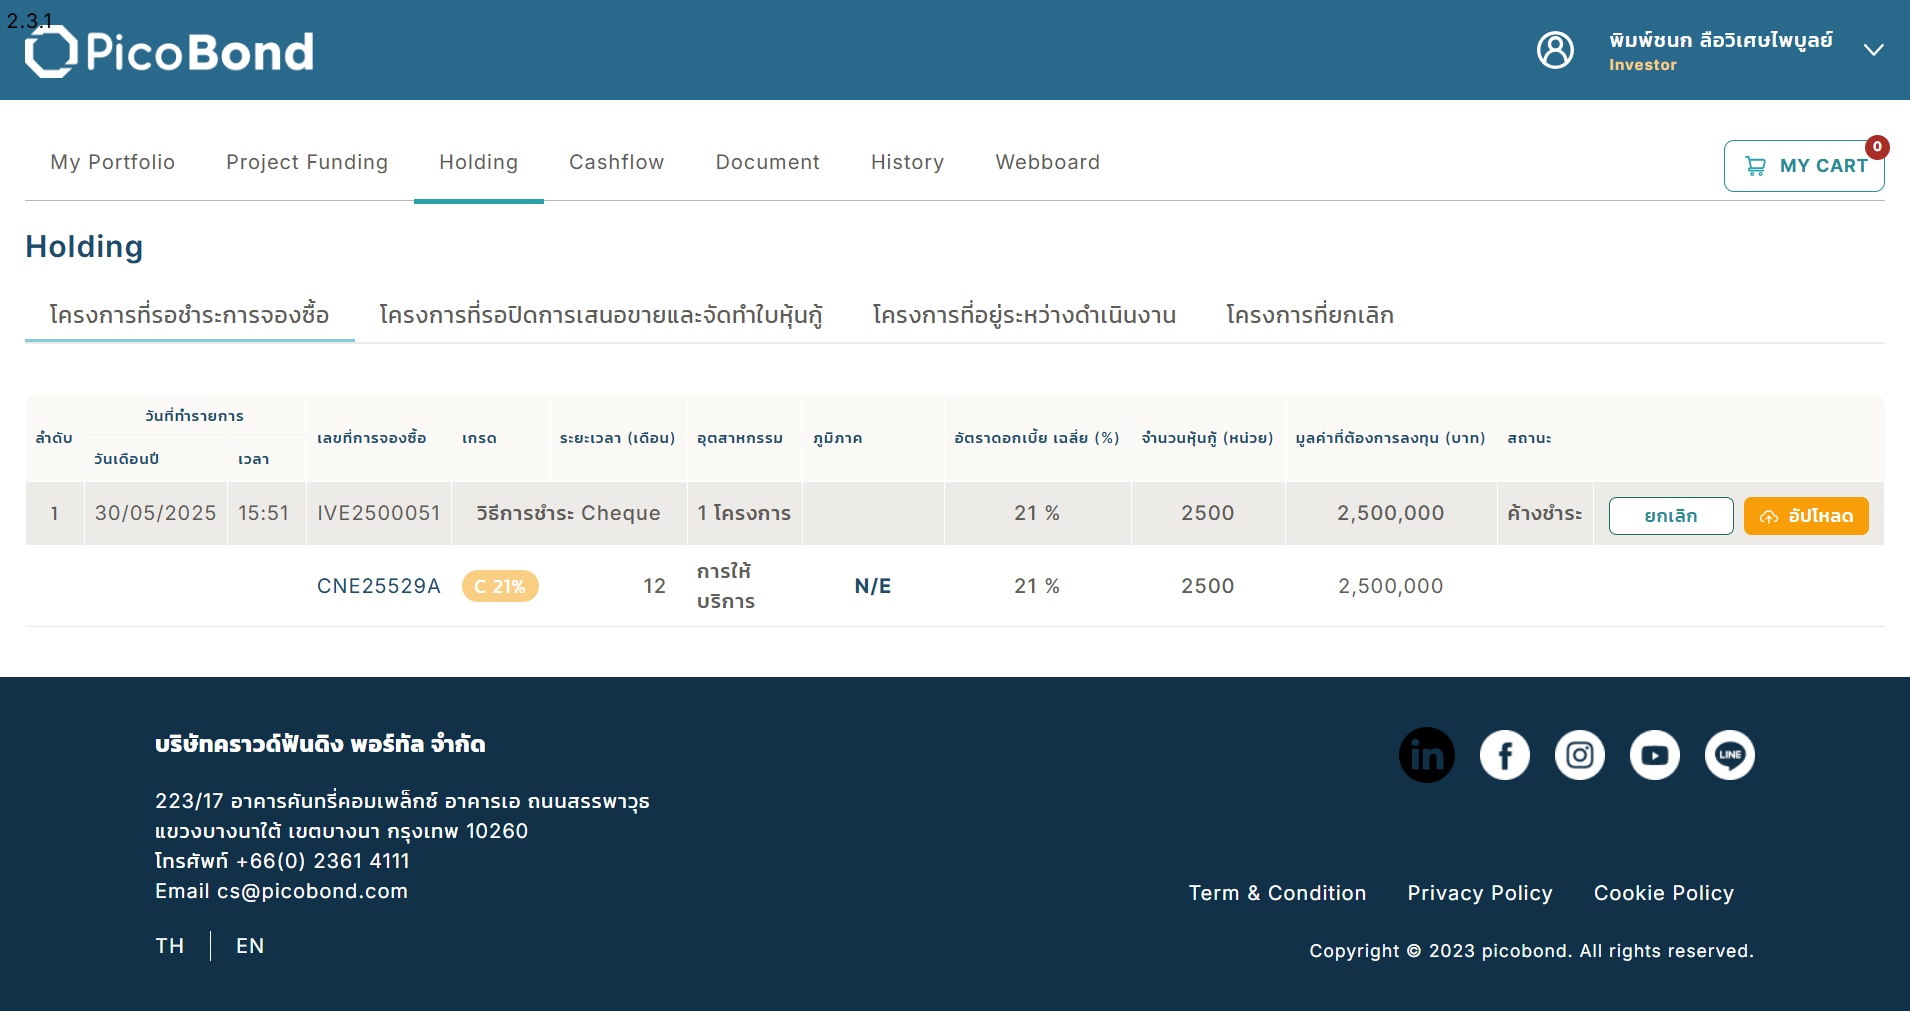The height and width of the screenshot is (1011, 1910).
Task: Switch to the Cashflow tab
Action: [617, 162]
